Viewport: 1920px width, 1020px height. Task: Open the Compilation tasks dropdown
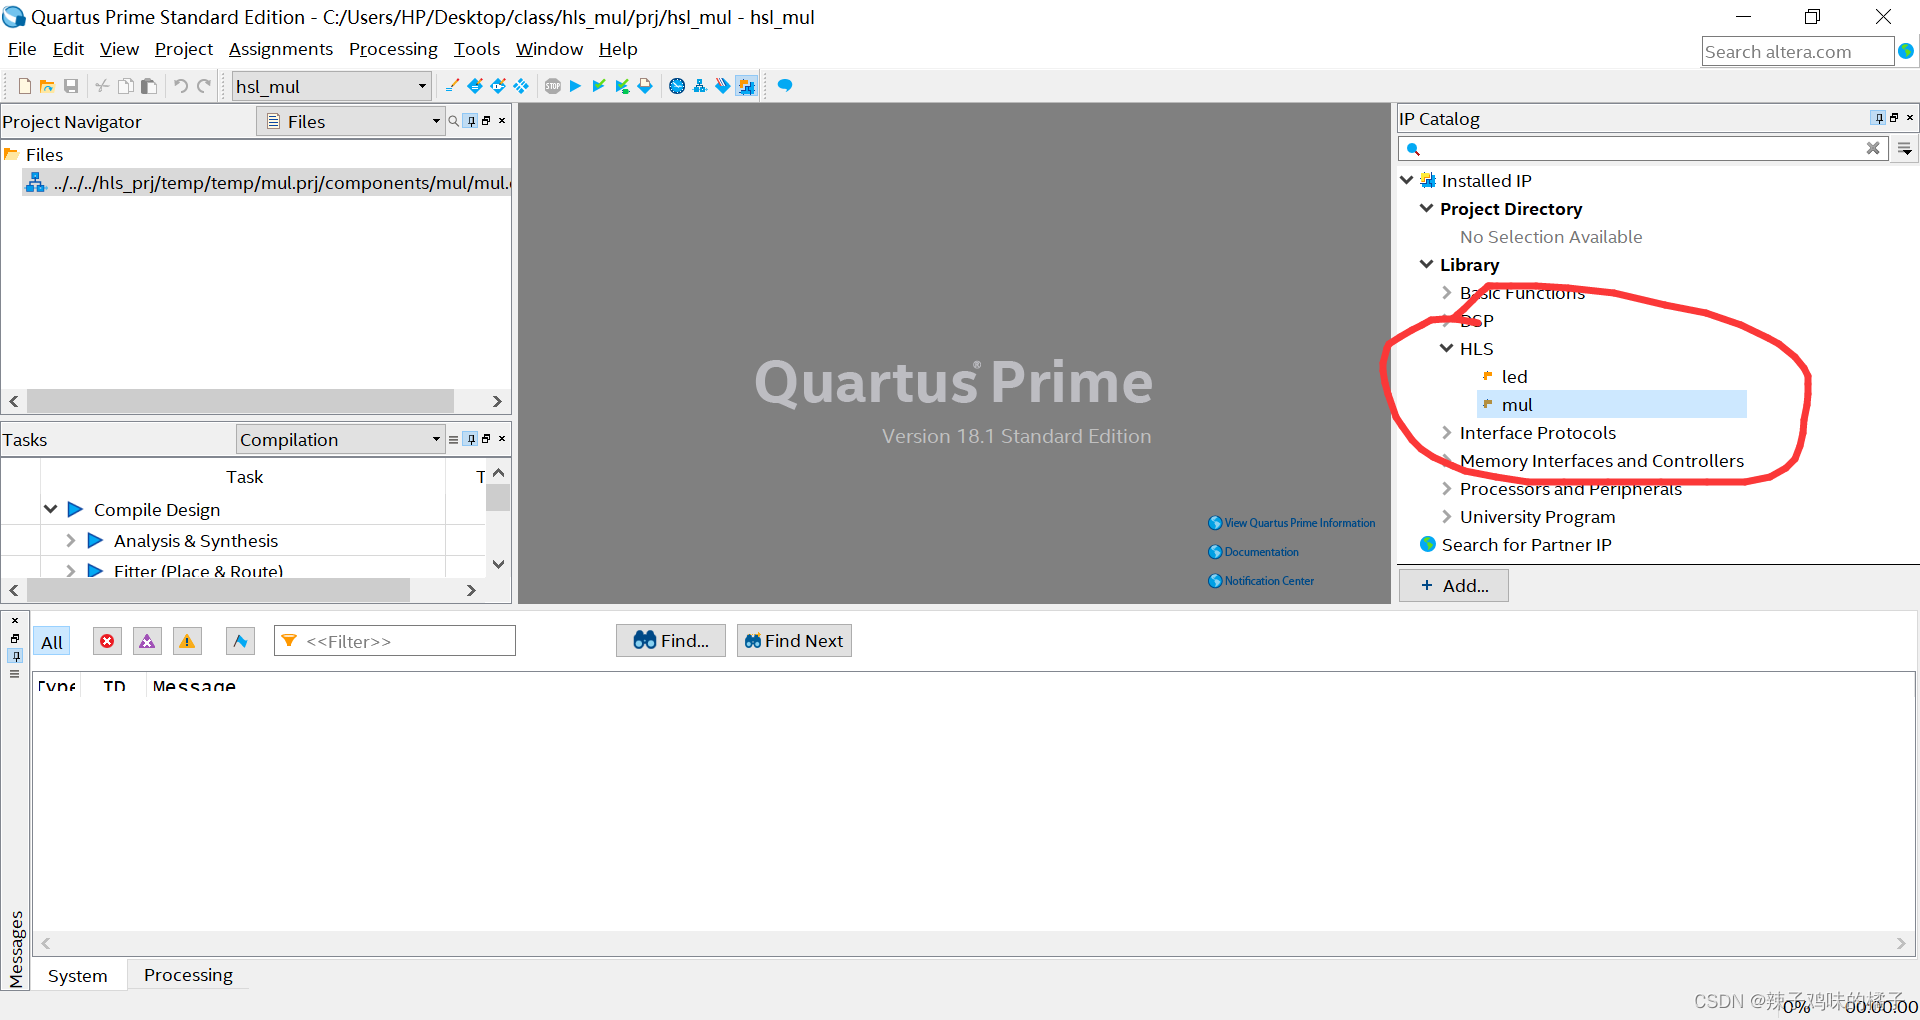point(435,439)
